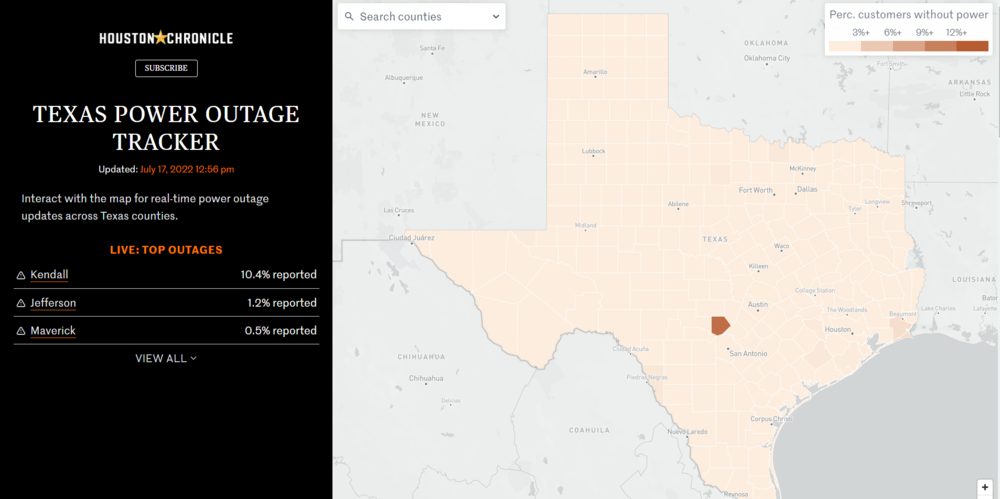Open the Search counties dropdown arrow

(x=496, y=17)
